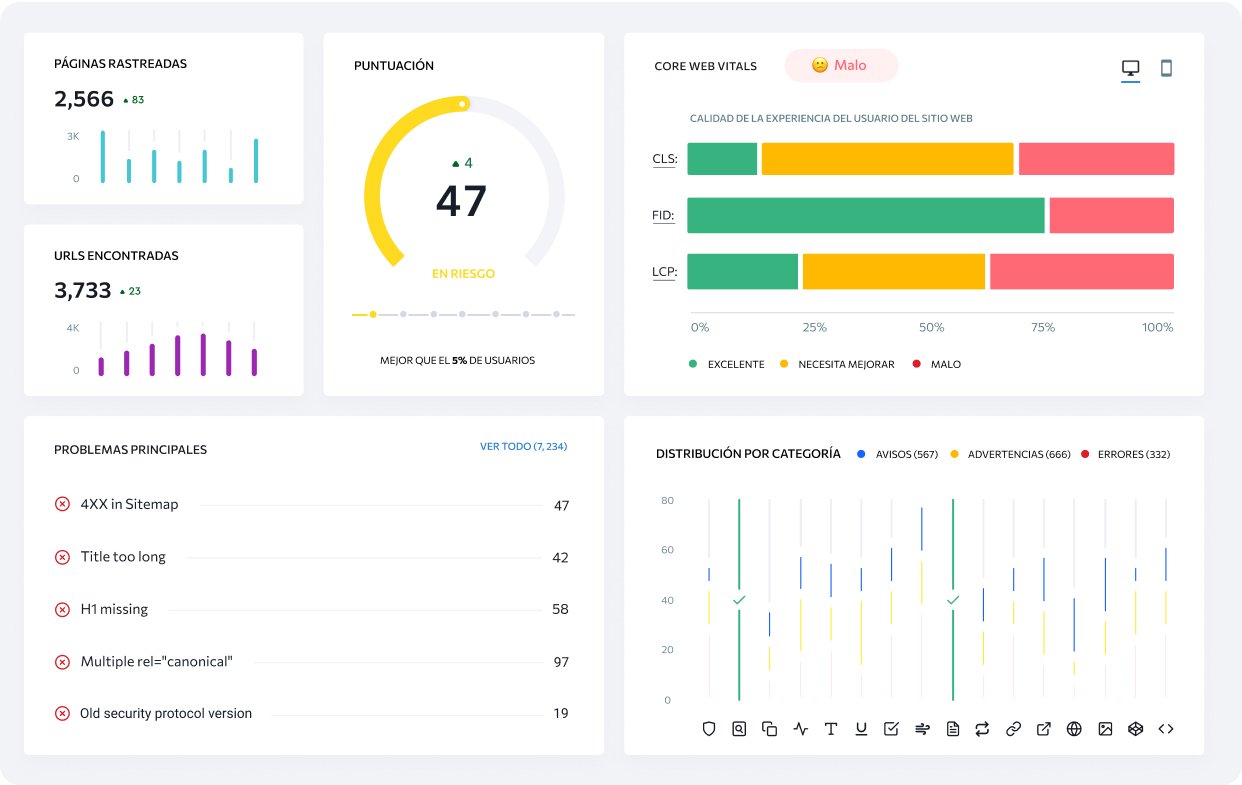Screen dimensions: 1242x785
Task: Open the Multiple rel="canonical" issue
Action: pos(156,662)
